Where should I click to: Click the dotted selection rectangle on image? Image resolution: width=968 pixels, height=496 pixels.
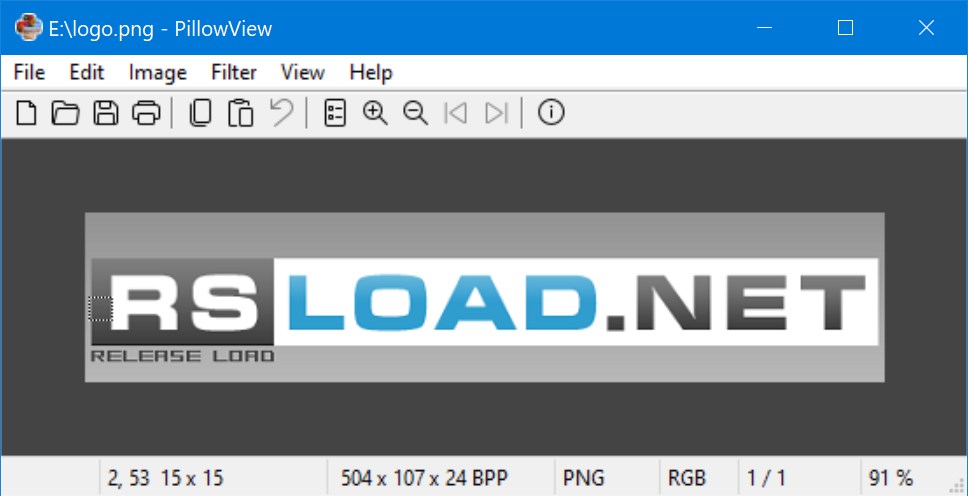pyautogui.click(x=101, y=309)
